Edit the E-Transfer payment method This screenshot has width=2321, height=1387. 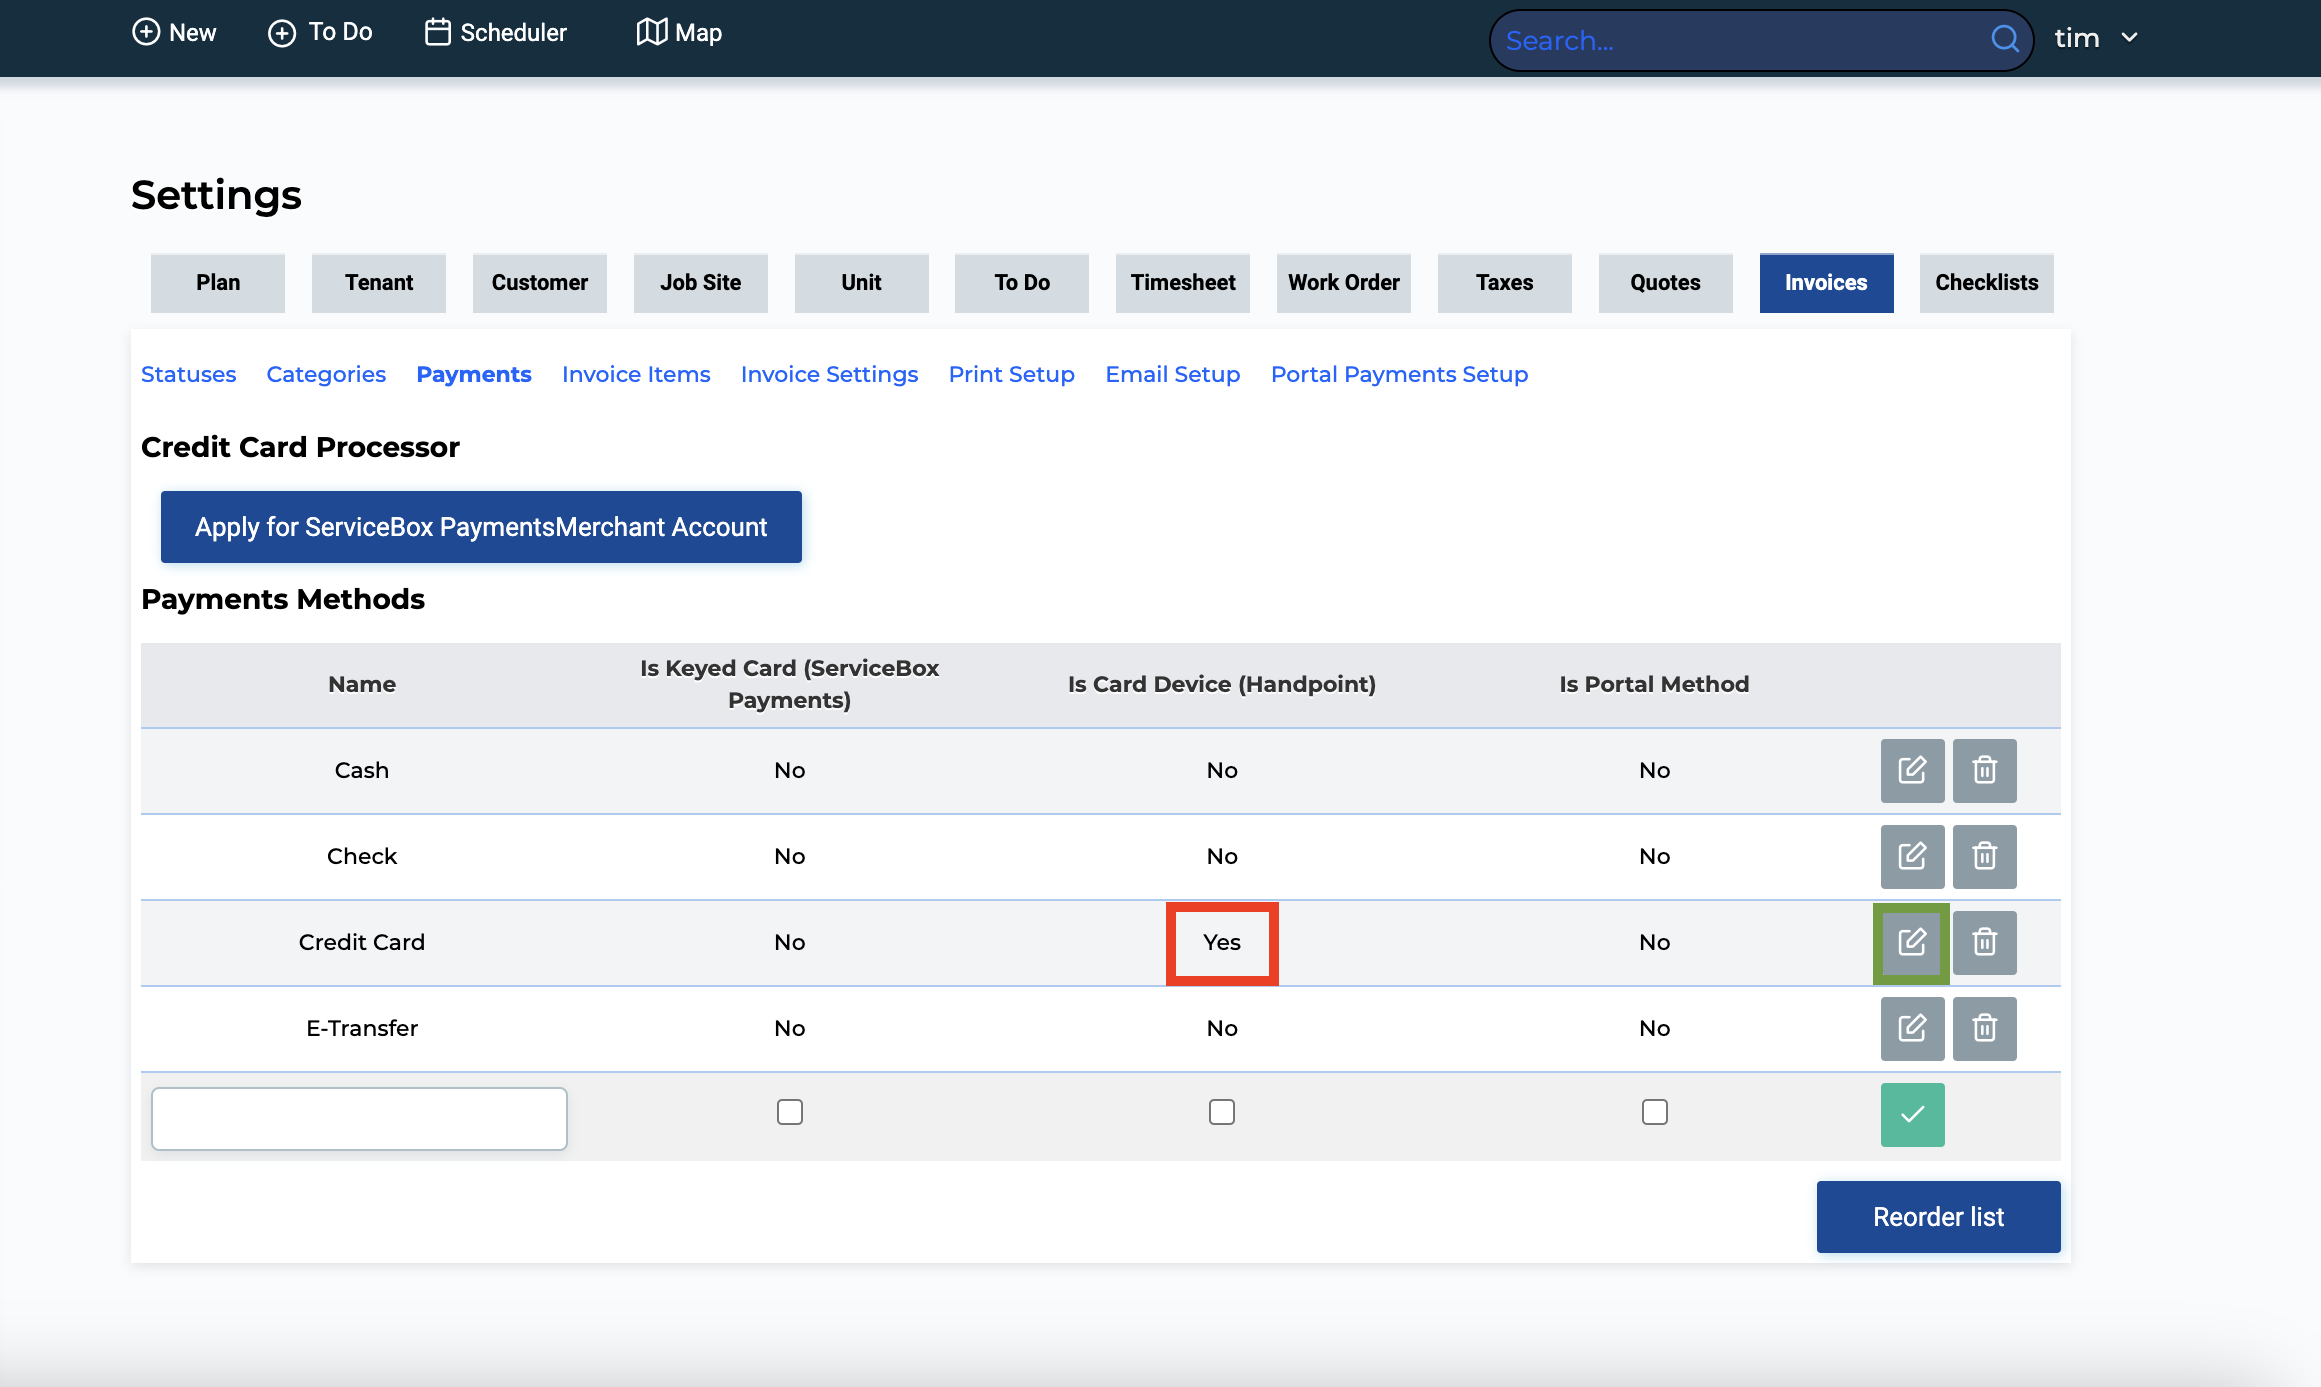coord(1911,1028)
